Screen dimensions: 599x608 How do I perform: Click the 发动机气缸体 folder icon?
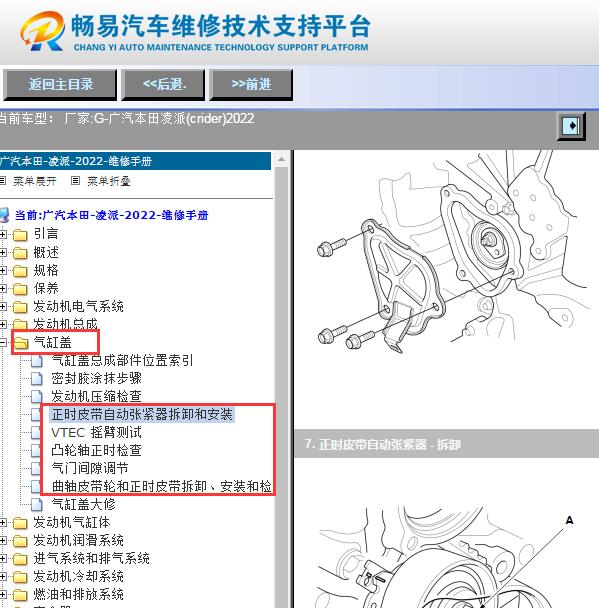click(20, 523)
